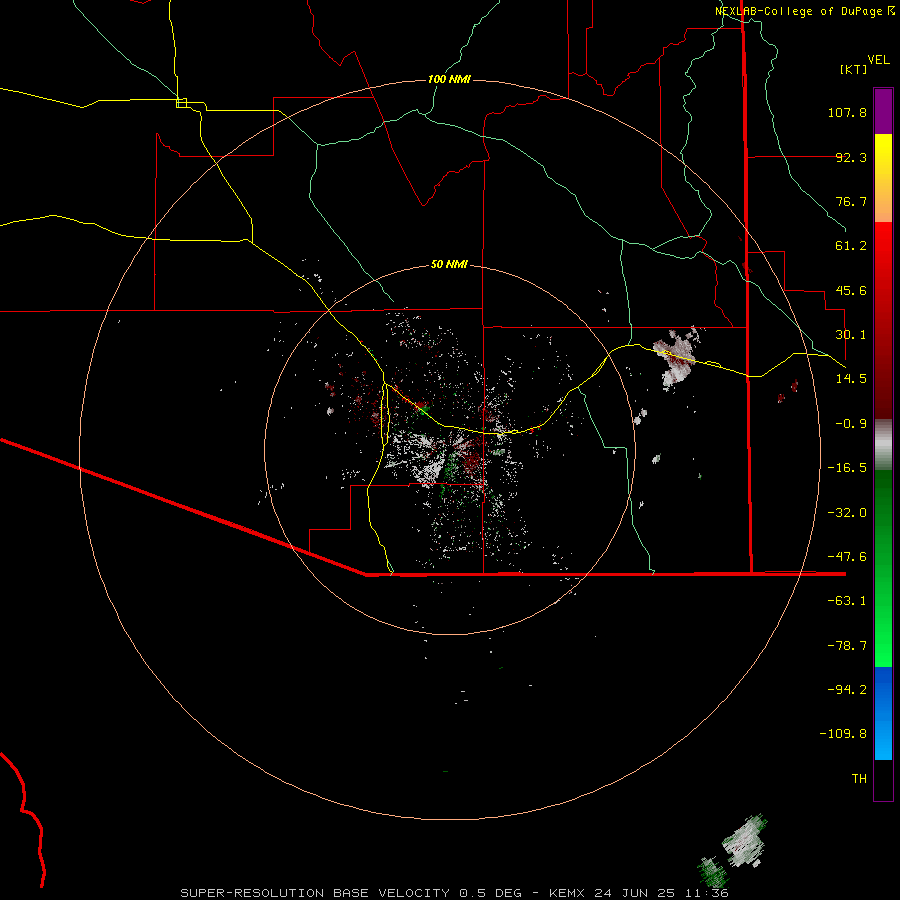Image resolution: width=900 pixels, height=900 pixels.
Task: Click the -47.6 velocity scale value
Action: coord(847,556)
